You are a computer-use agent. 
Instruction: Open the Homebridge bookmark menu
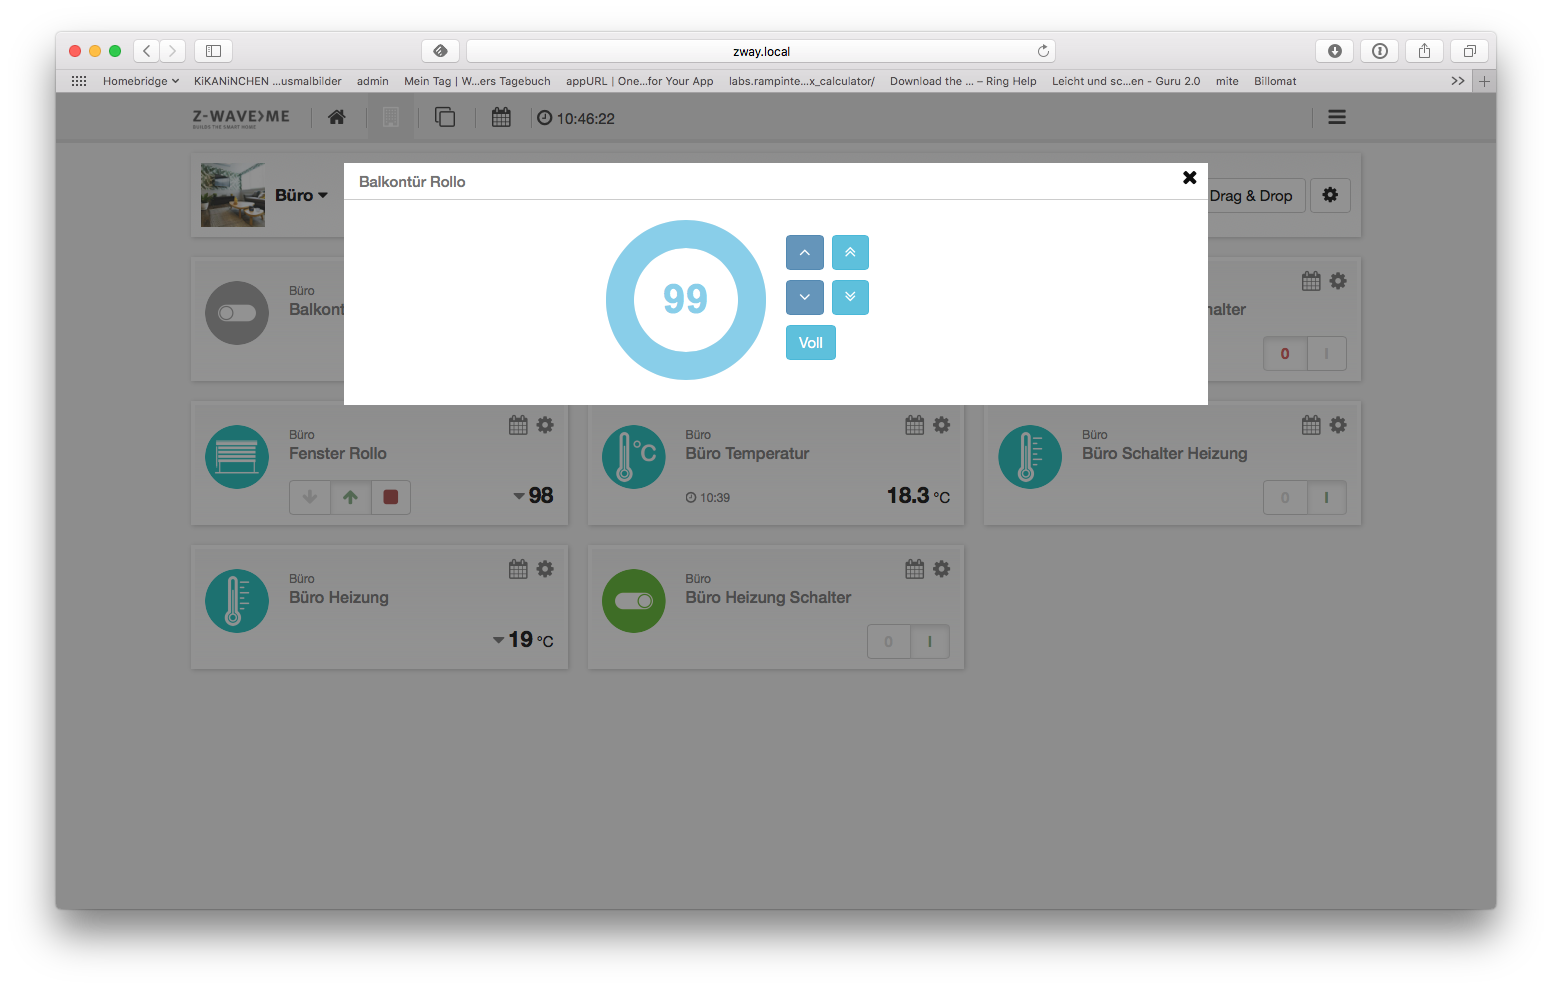141,81
